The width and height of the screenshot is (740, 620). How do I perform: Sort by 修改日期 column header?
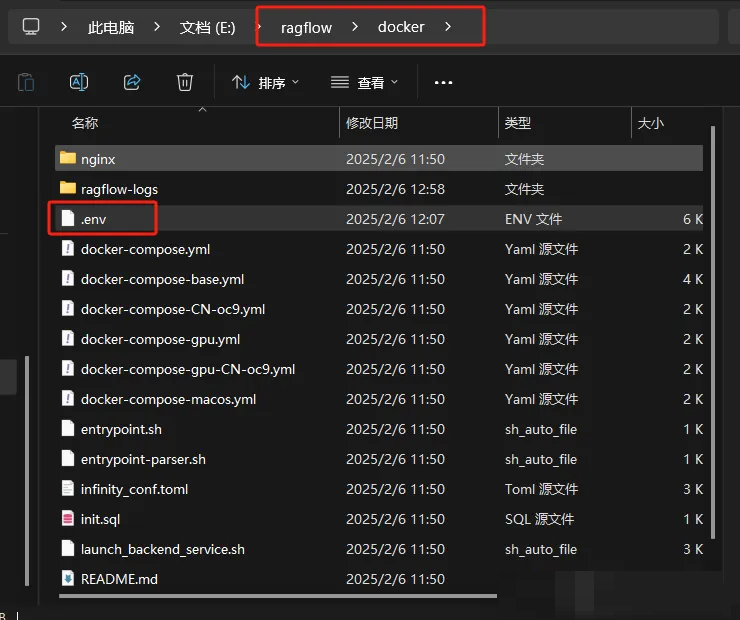372,123
